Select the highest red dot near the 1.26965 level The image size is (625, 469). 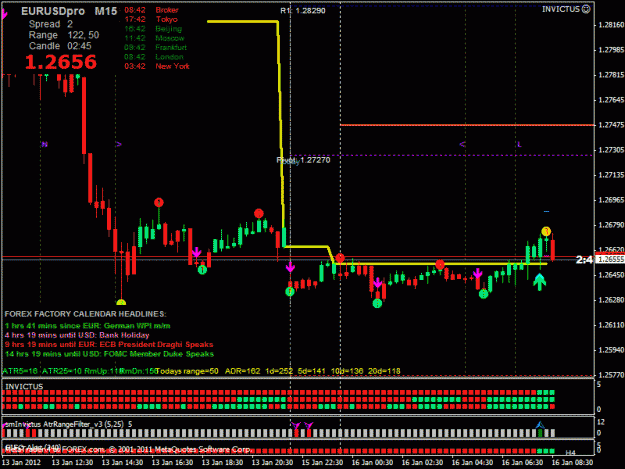coord(159,202)
